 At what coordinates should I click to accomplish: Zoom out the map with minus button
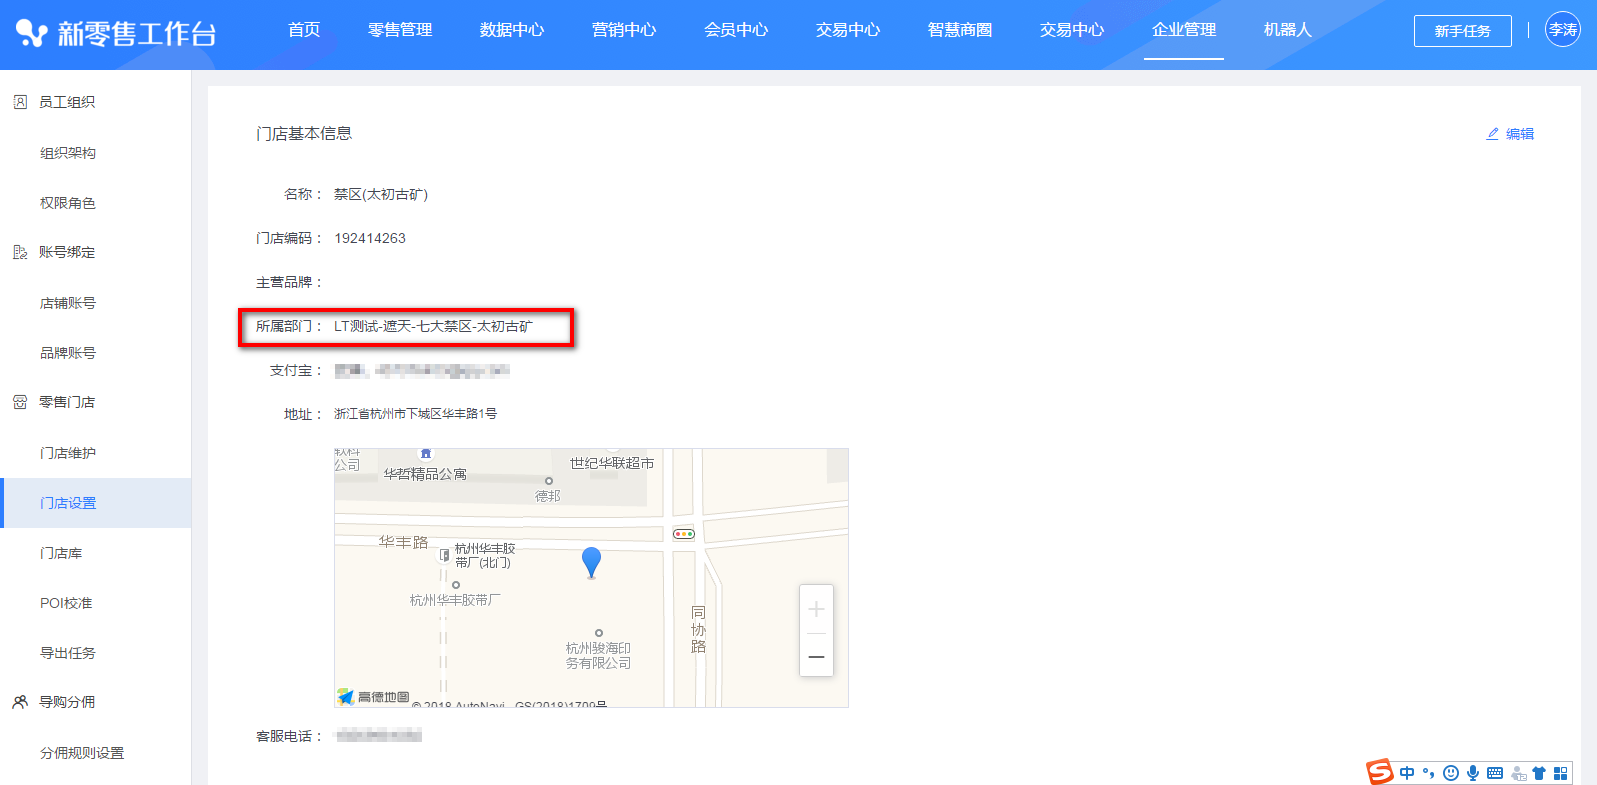(x=816, y=657)
